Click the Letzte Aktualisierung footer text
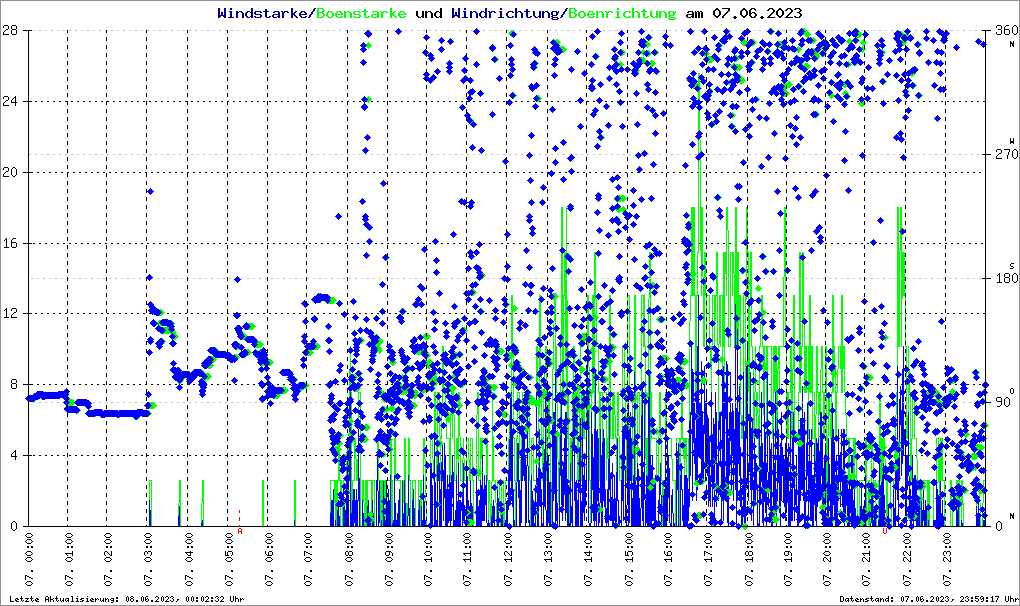 tap(124, 598)
